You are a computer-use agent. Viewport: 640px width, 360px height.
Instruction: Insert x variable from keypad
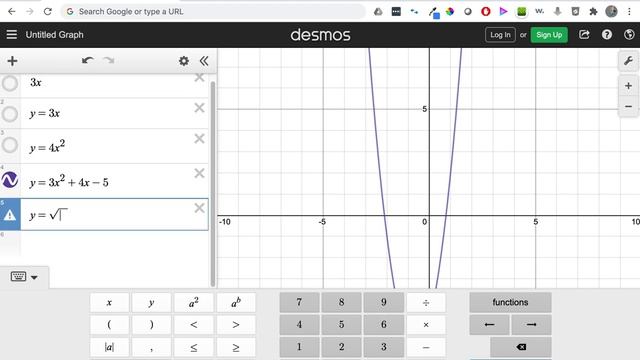tap(109, 302)
